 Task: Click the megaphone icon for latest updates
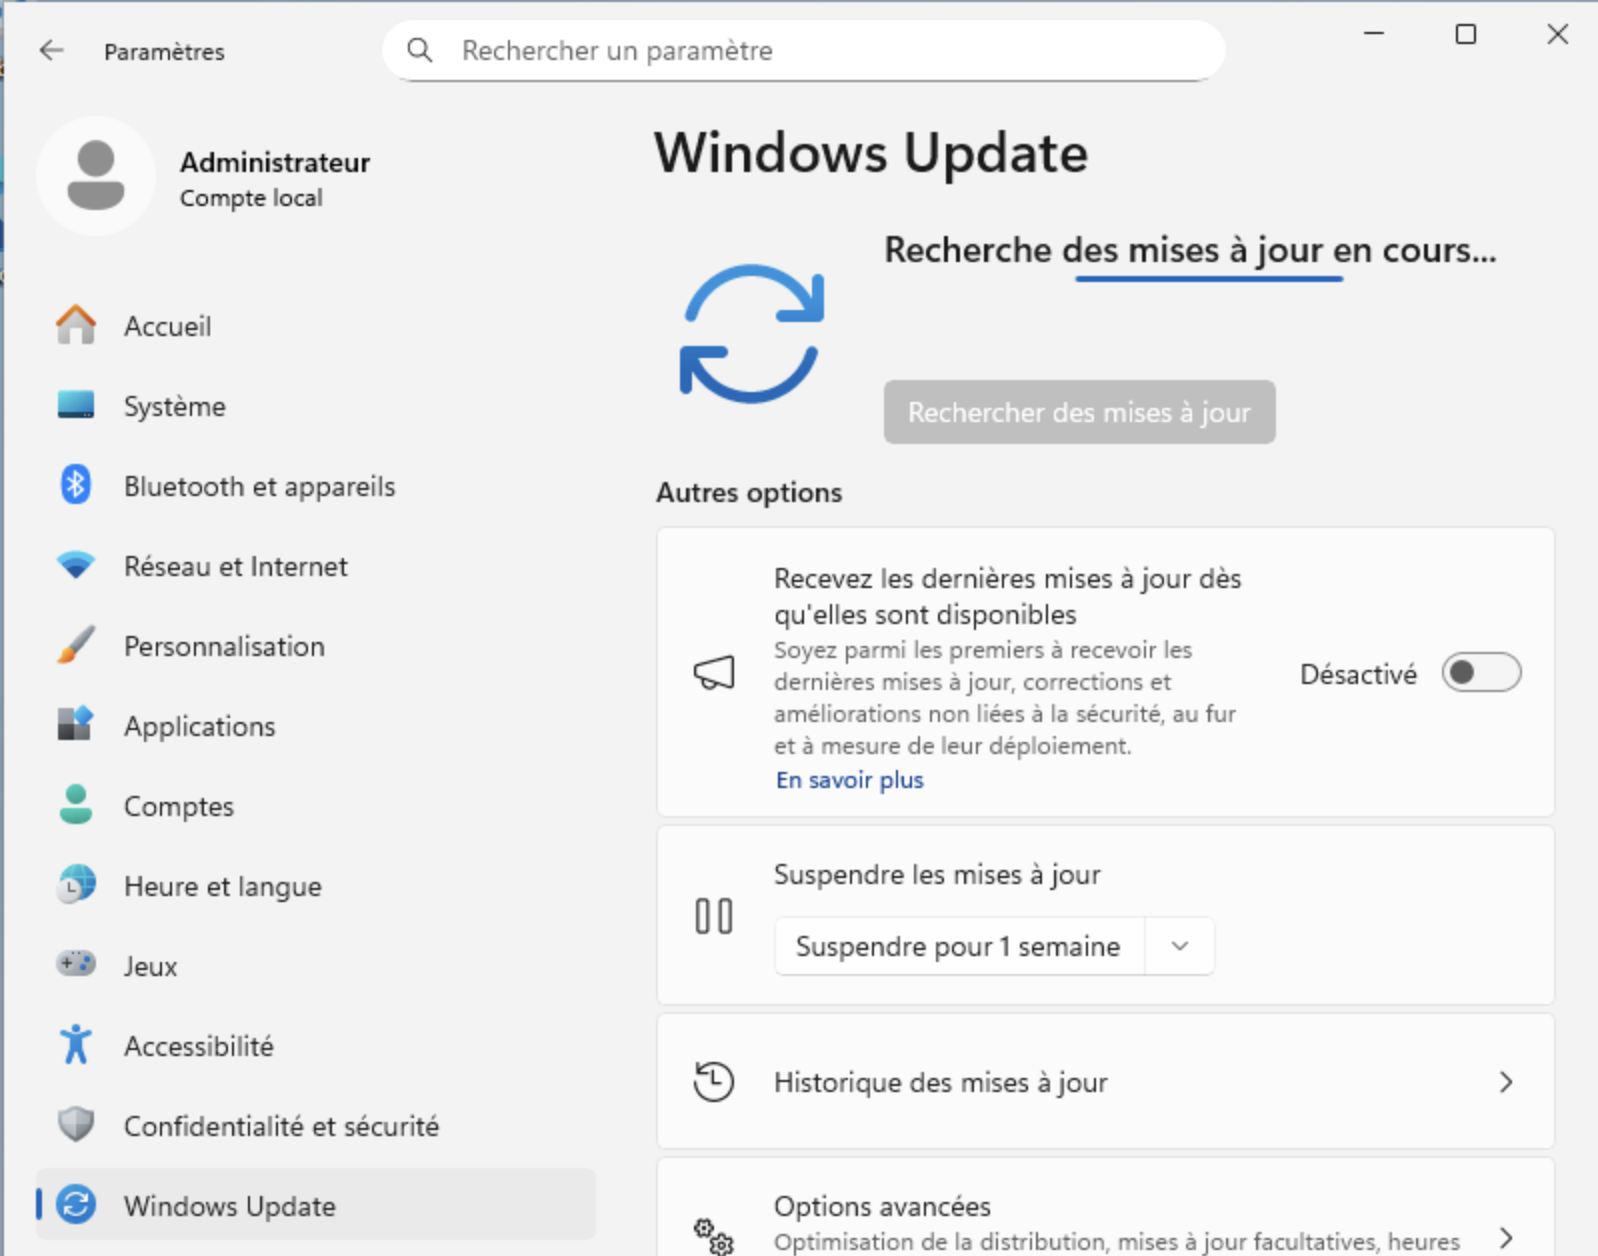click(714, 672)
